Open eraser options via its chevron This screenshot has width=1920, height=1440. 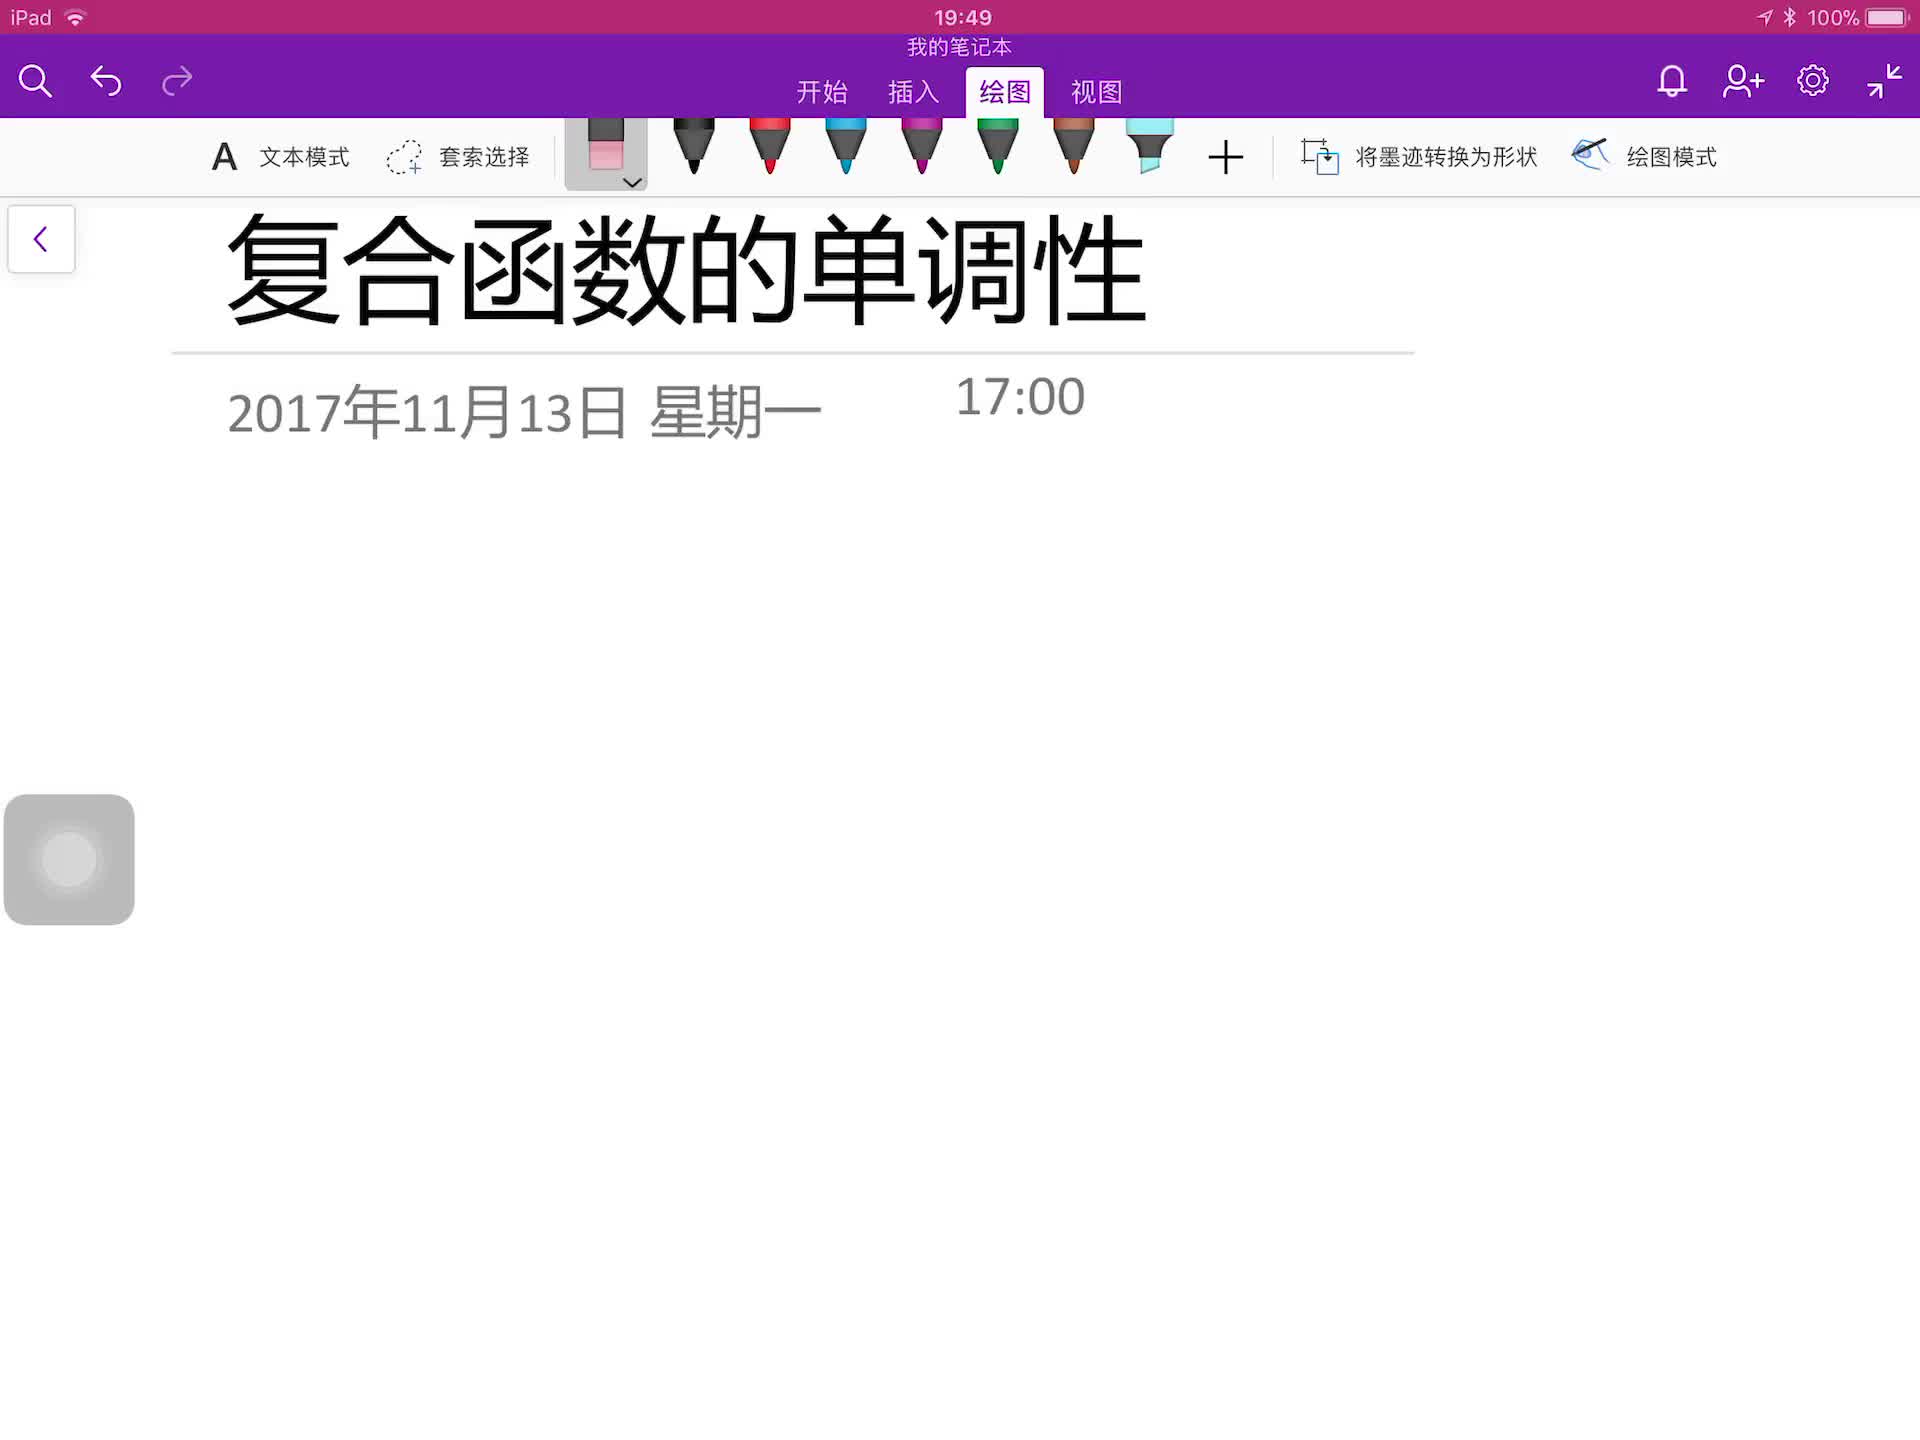[x=631, y=183]
